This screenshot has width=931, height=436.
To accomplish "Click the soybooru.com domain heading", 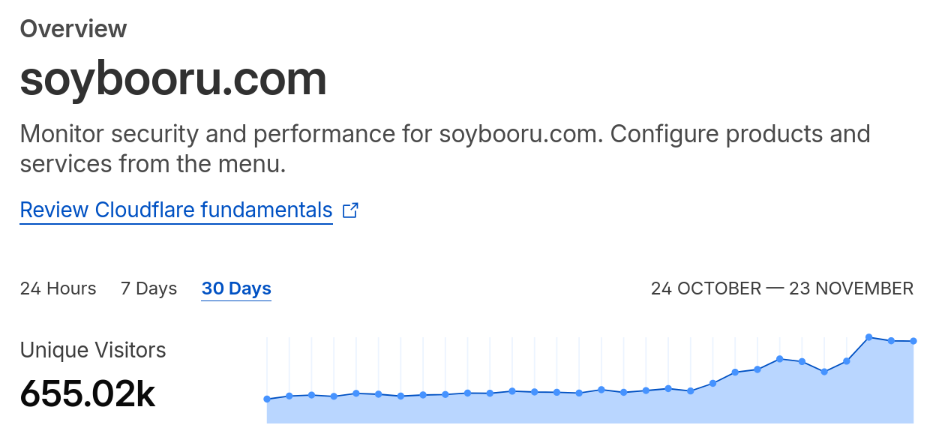I will (173, 80).
